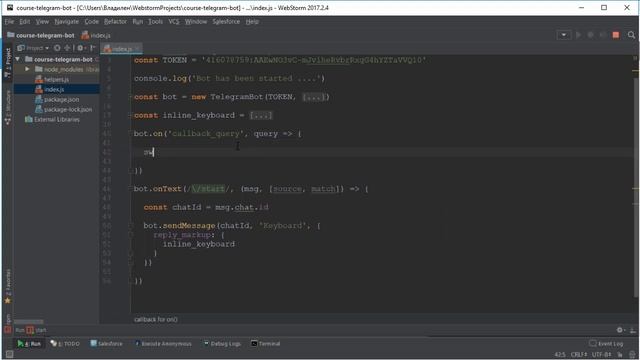Click the cursor position 42:5 indicator
The height and width of the screenshot is (360, 640).
pyautogui.click(x=560, y=355)
